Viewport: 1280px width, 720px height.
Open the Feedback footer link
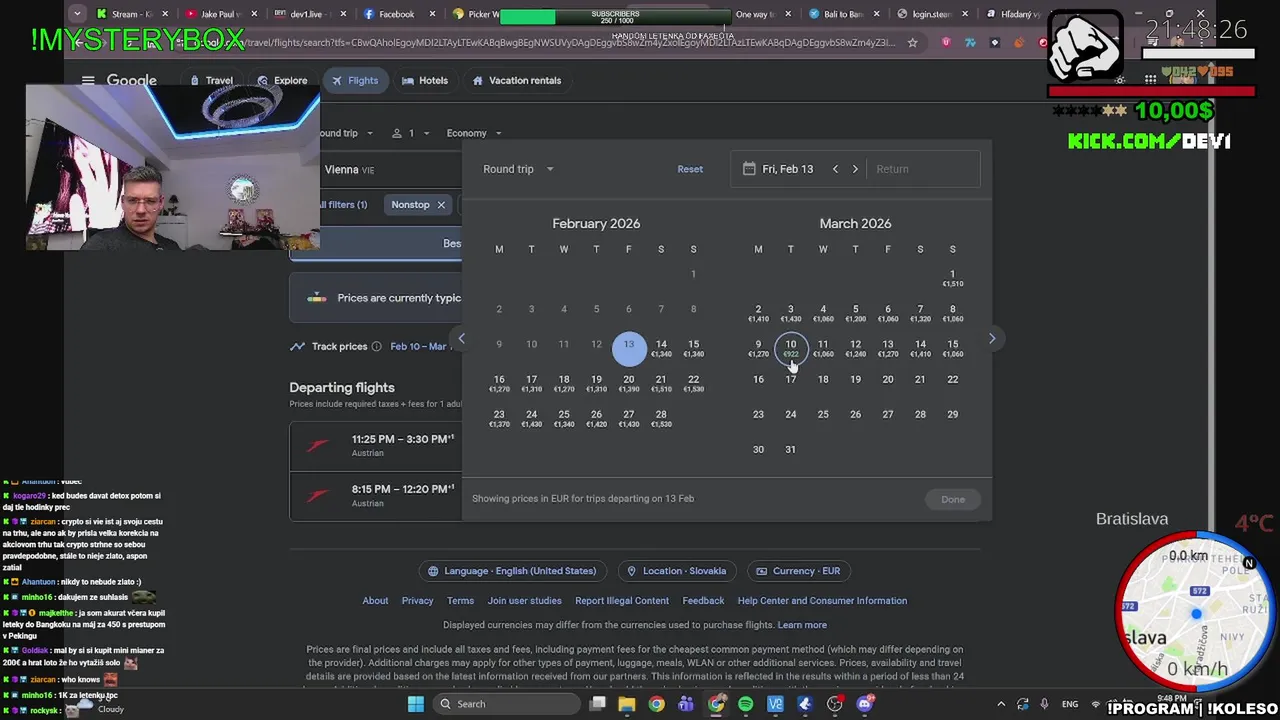point(703,601)
